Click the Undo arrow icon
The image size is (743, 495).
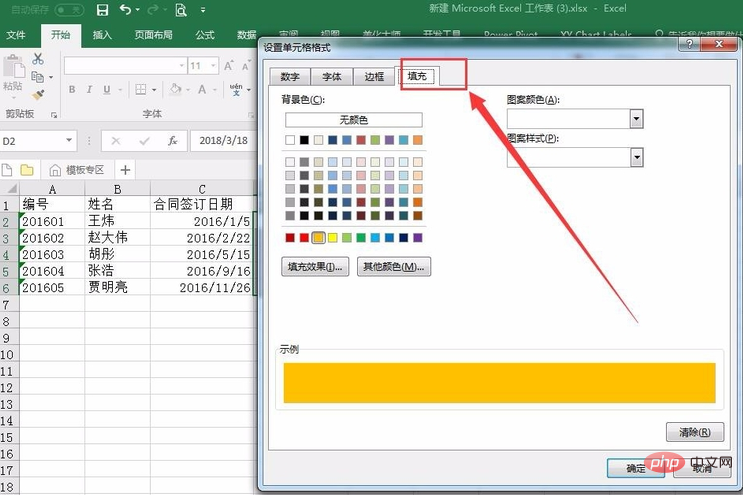click(125, 9)
